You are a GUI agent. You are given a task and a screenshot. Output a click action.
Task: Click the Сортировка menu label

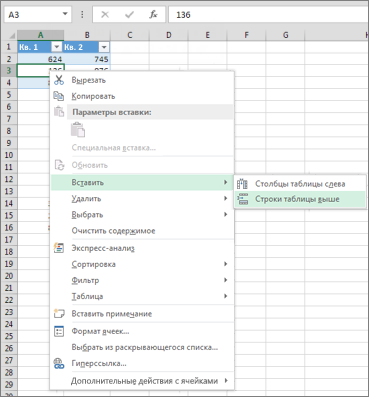click(93, 264)
